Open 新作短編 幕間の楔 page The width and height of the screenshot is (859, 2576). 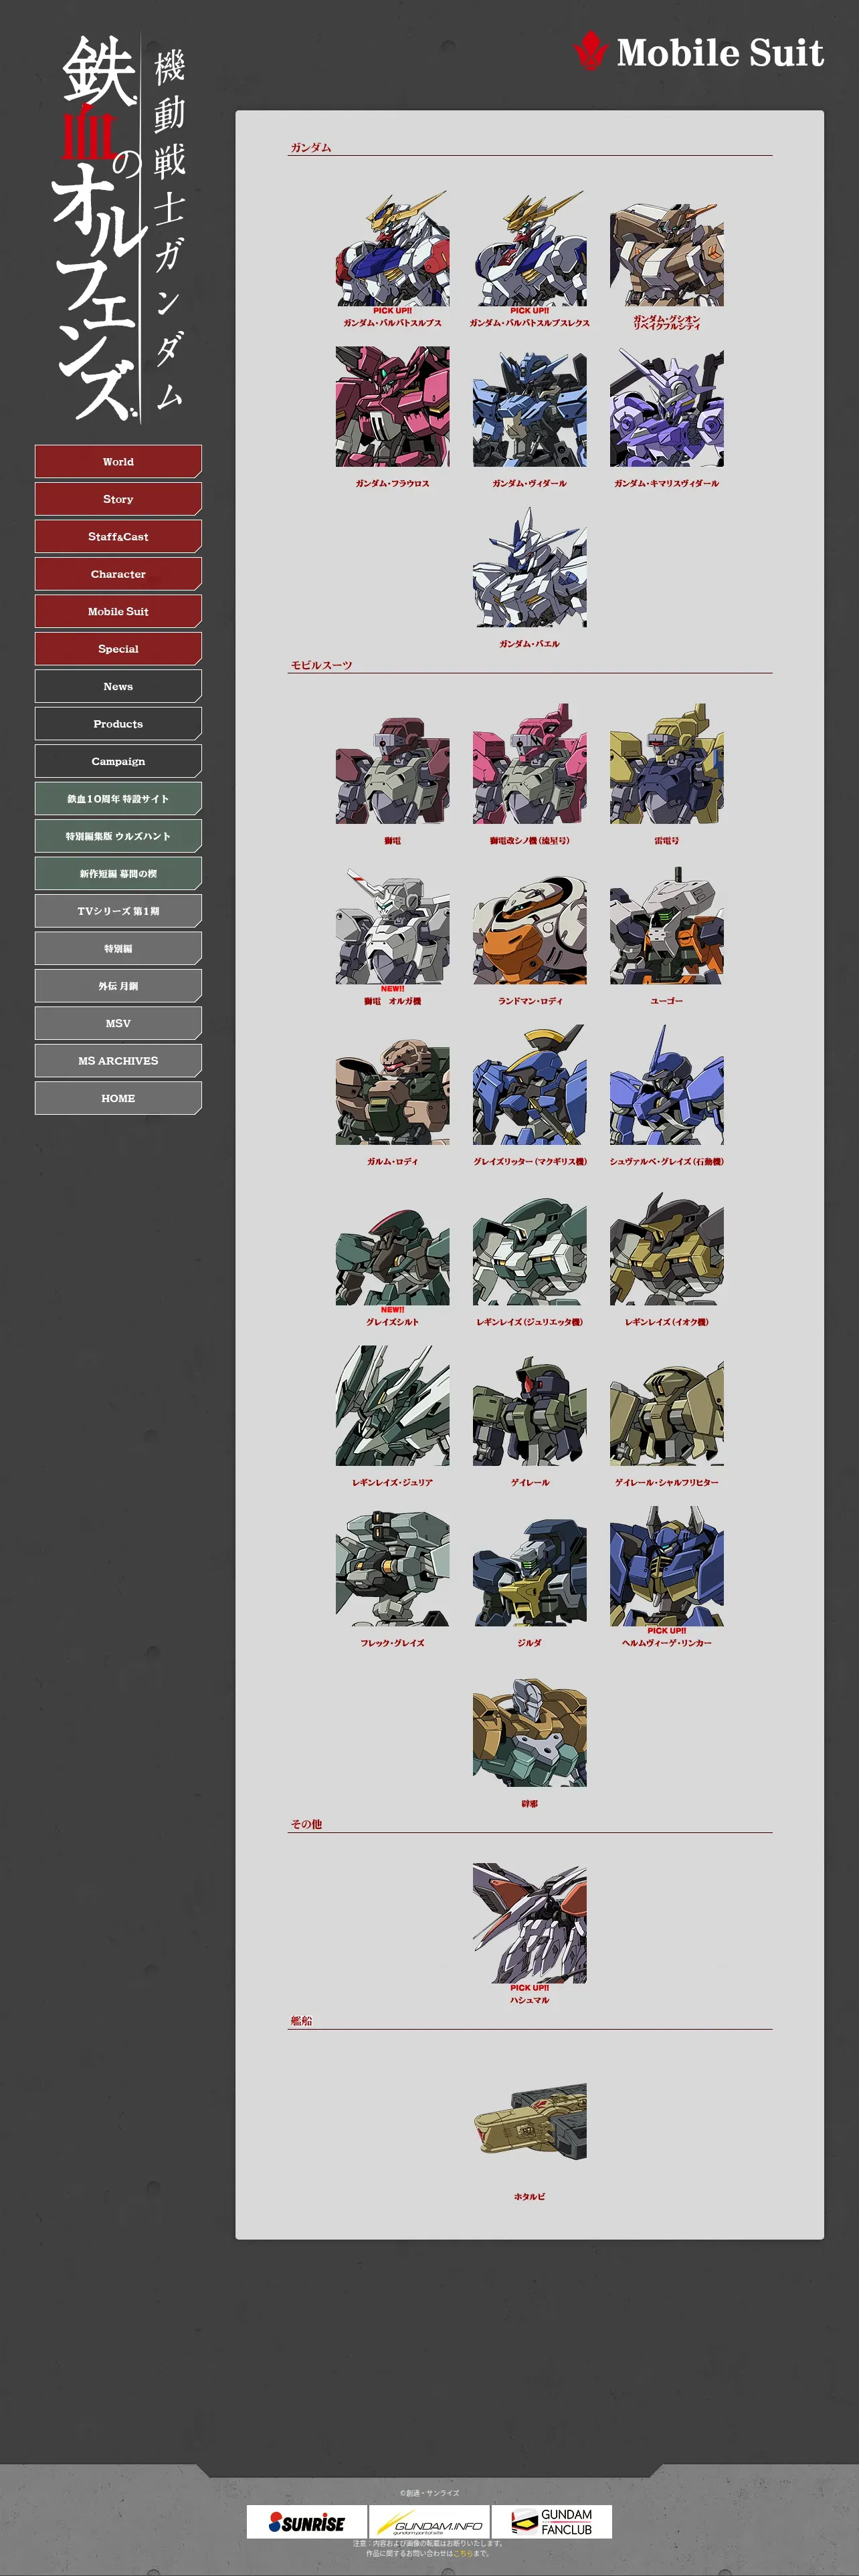(x=118, y=874)
